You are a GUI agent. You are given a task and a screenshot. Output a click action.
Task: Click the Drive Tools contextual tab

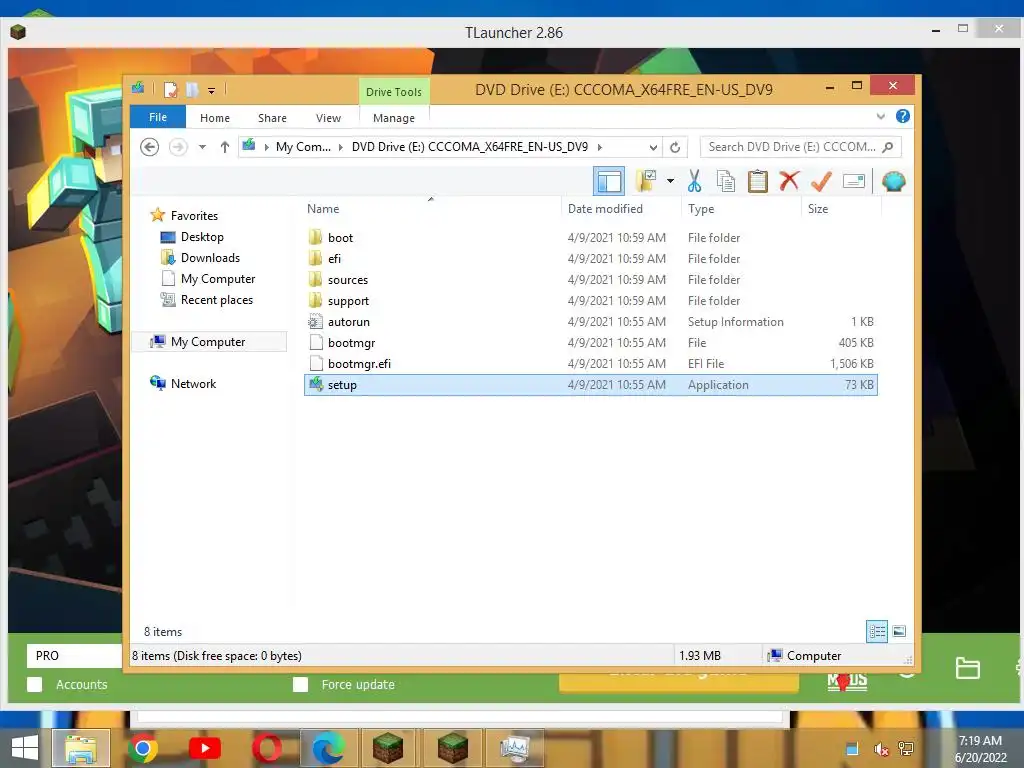[394, 92]
